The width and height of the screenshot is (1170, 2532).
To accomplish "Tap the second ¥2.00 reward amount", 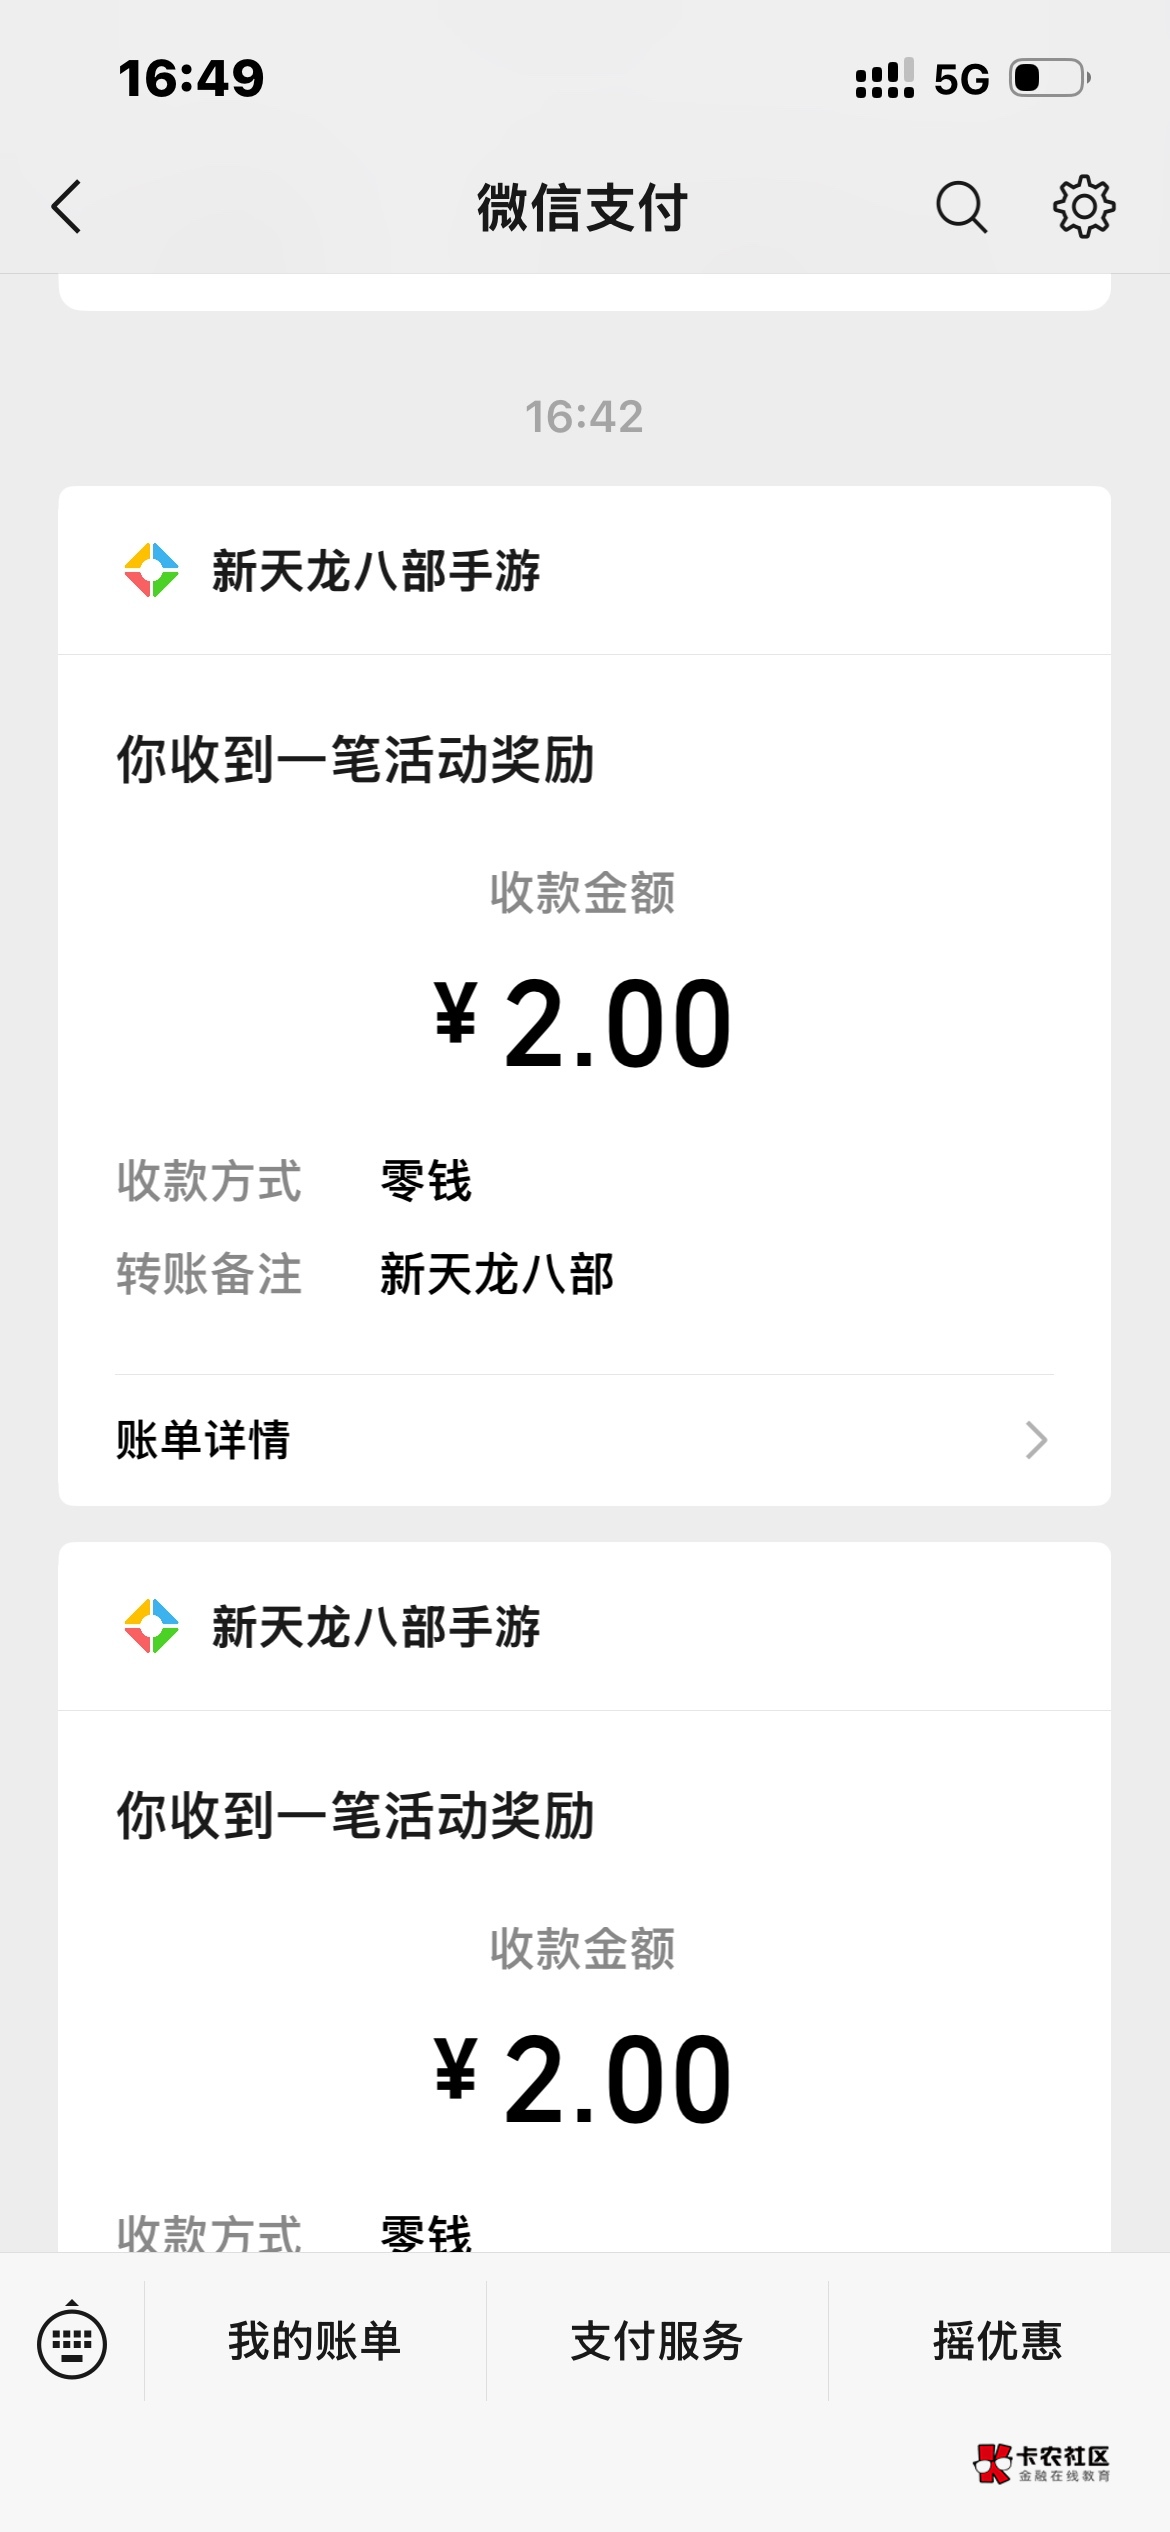I will [583, 2078].
